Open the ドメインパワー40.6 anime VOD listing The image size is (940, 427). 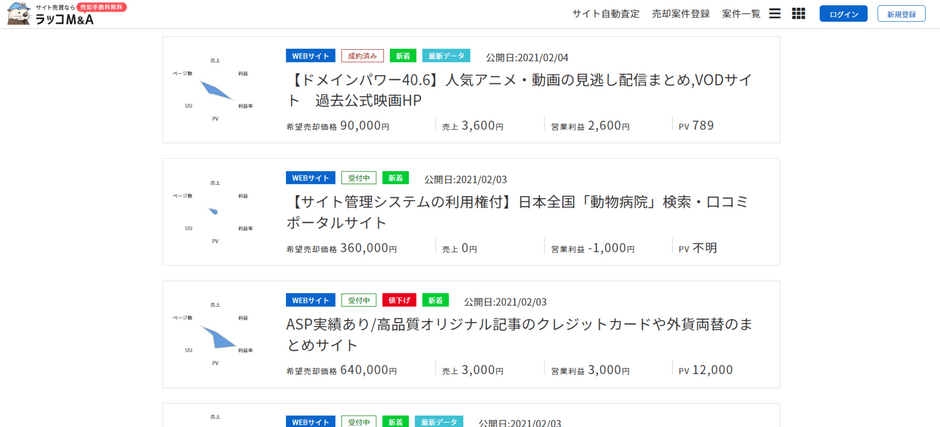point(520,90)
